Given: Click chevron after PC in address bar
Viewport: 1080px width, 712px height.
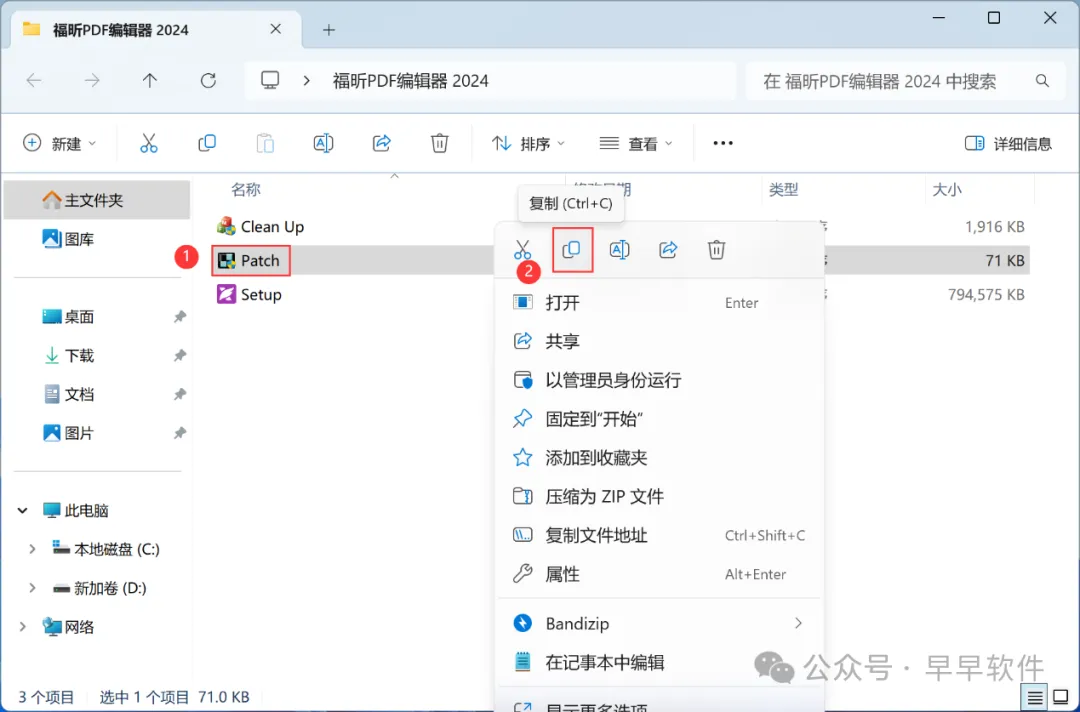Looking at the screenshot, I should tap(307, 81).
